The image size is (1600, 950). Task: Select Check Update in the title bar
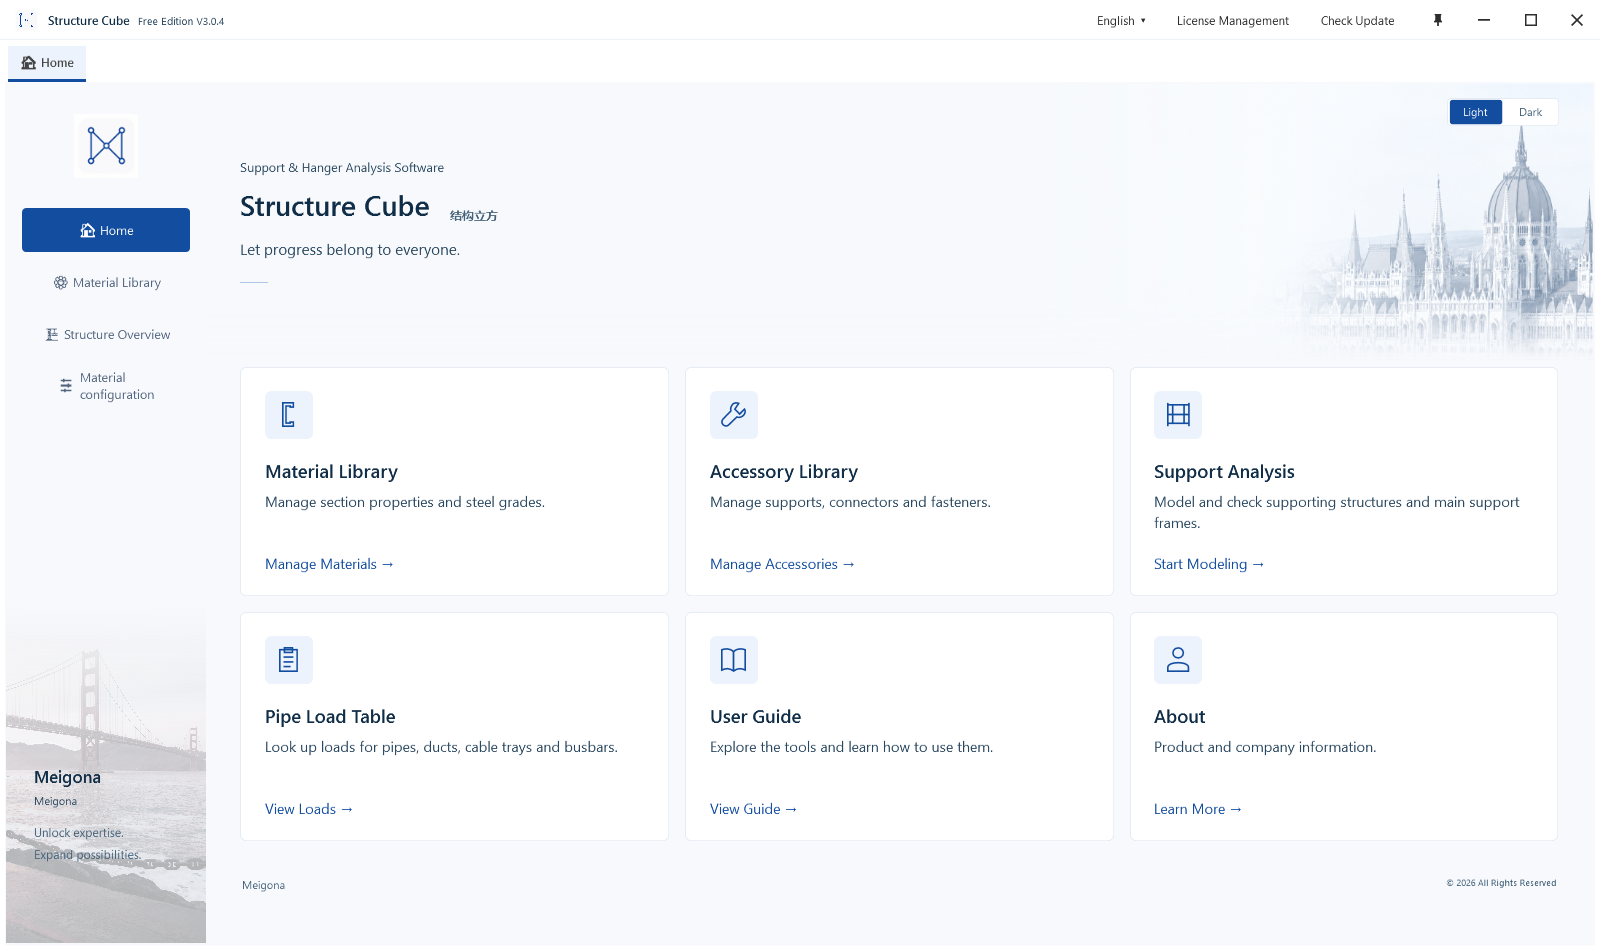pyautogui.click(x=1357, y=21)
